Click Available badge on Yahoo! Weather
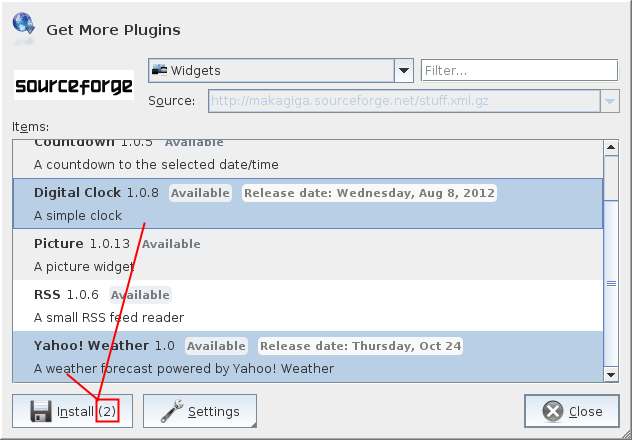 click(216, 346)
